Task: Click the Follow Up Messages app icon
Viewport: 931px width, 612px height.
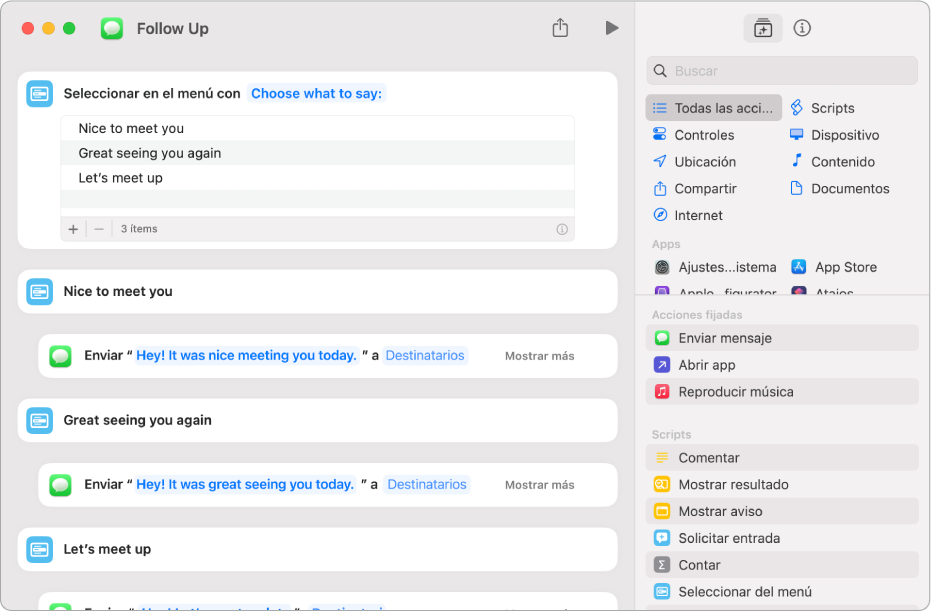Action: click(112, 28)
